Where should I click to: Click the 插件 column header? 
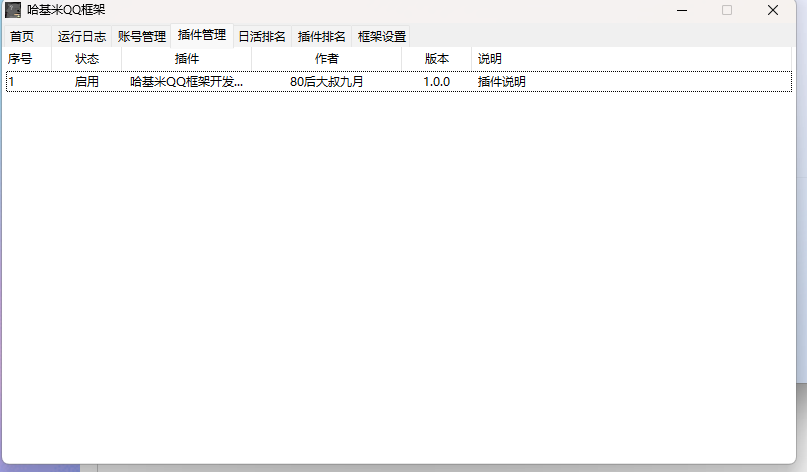187,59
